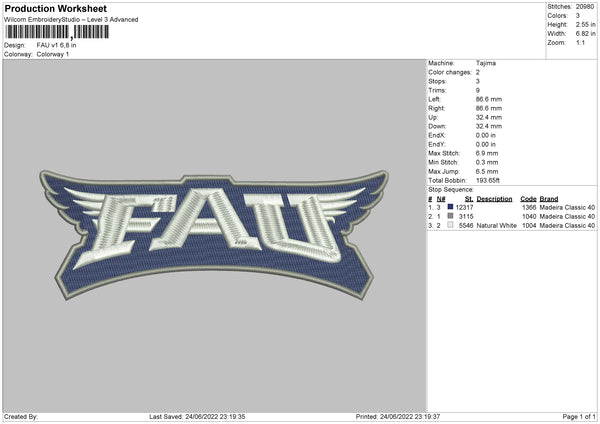Click stitch count '3115' in stop sequence
The height and width of the screenshot is (424, 600).
point(466,217)
